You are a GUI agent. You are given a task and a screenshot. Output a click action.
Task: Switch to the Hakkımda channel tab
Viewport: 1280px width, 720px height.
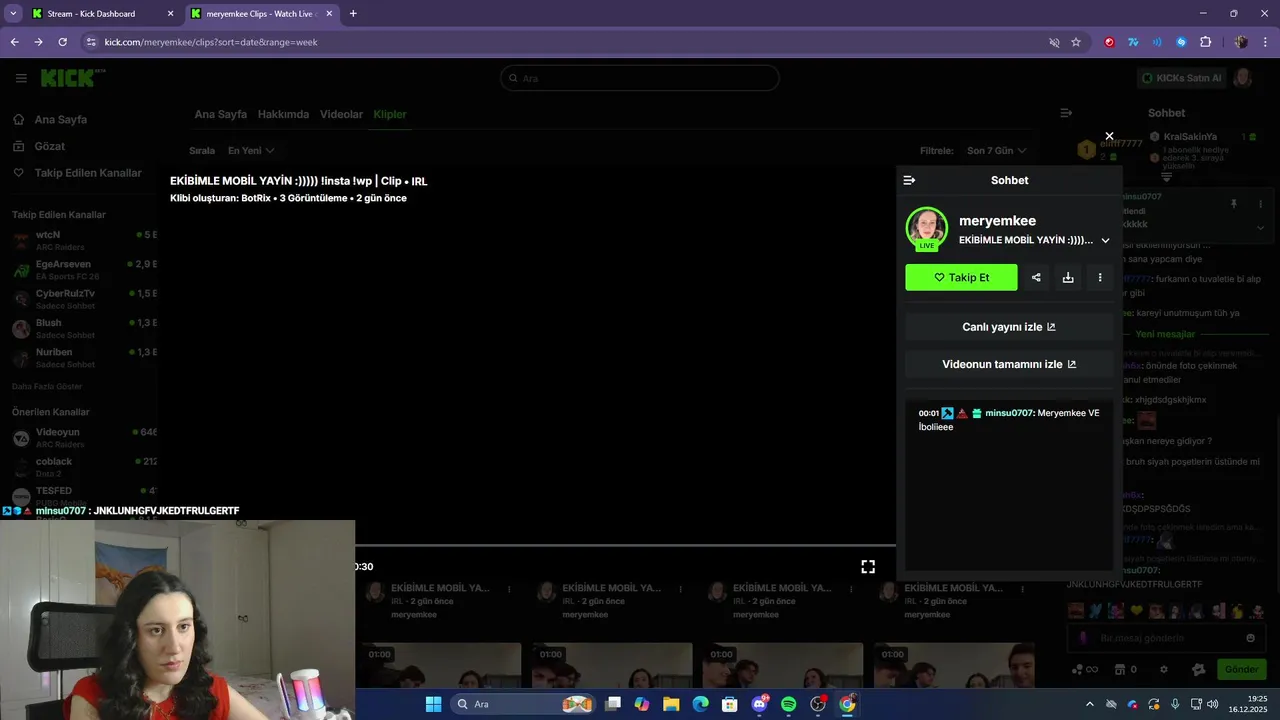(283, 114)
